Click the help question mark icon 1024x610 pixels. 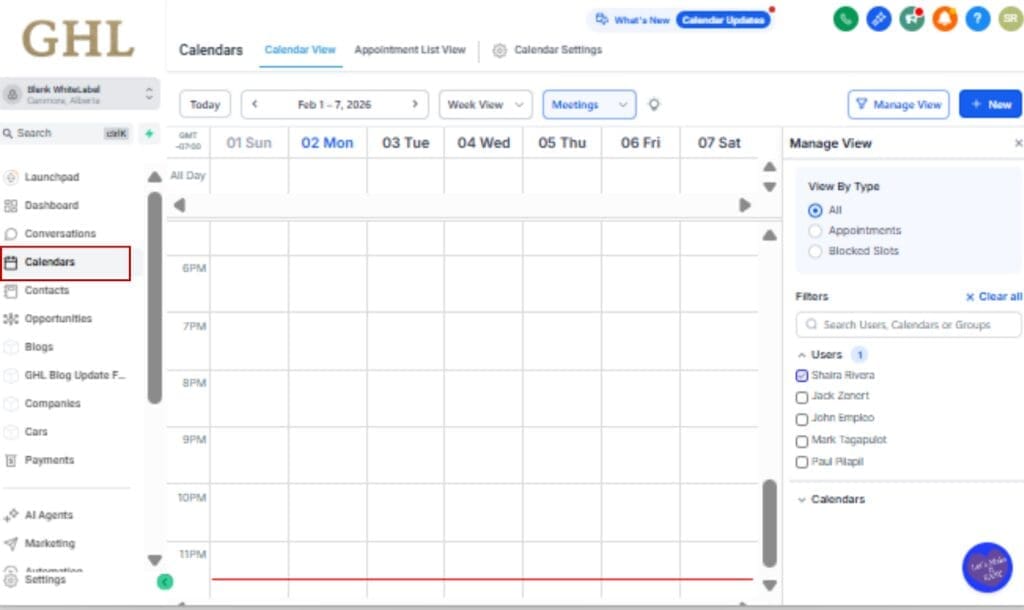pos(977,18)
